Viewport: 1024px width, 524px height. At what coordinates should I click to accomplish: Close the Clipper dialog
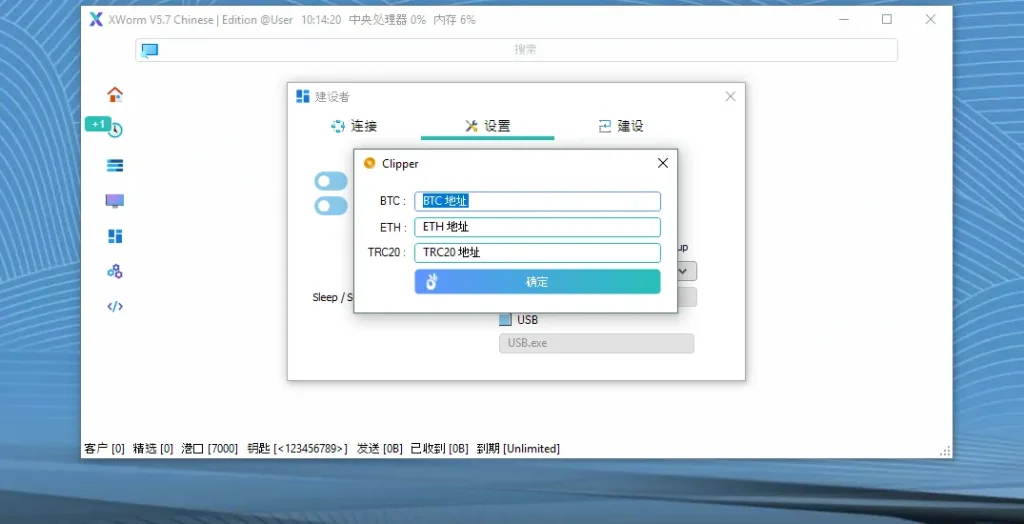(x=662, y=163)
